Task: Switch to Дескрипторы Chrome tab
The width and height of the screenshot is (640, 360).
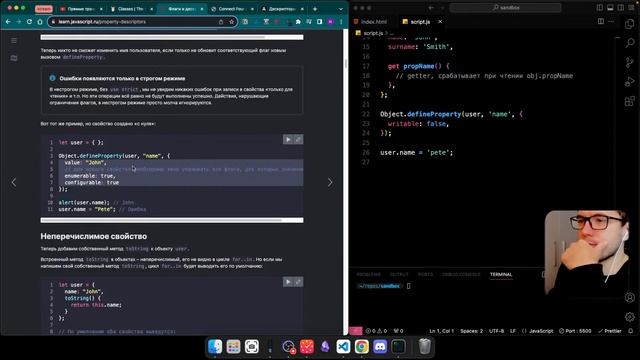Action: 282,9
